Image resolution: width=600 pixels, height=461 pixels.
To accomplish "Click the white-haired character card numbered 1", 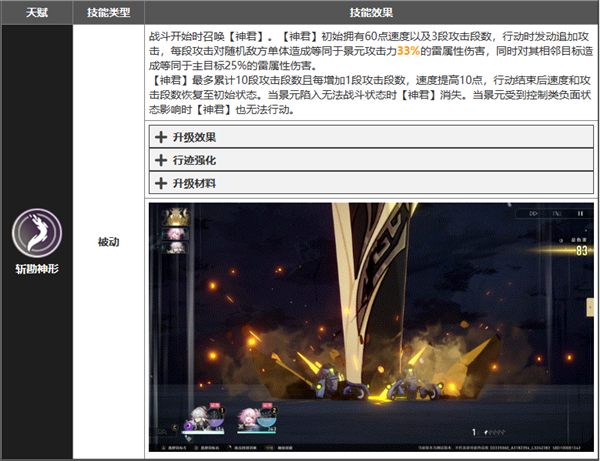I will (204, 419).
